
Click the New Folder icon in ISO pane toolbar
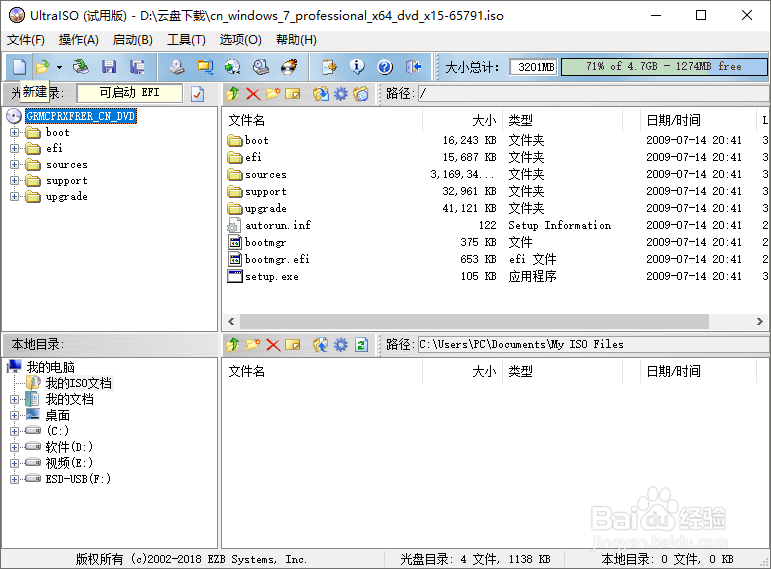click(273, 93)
